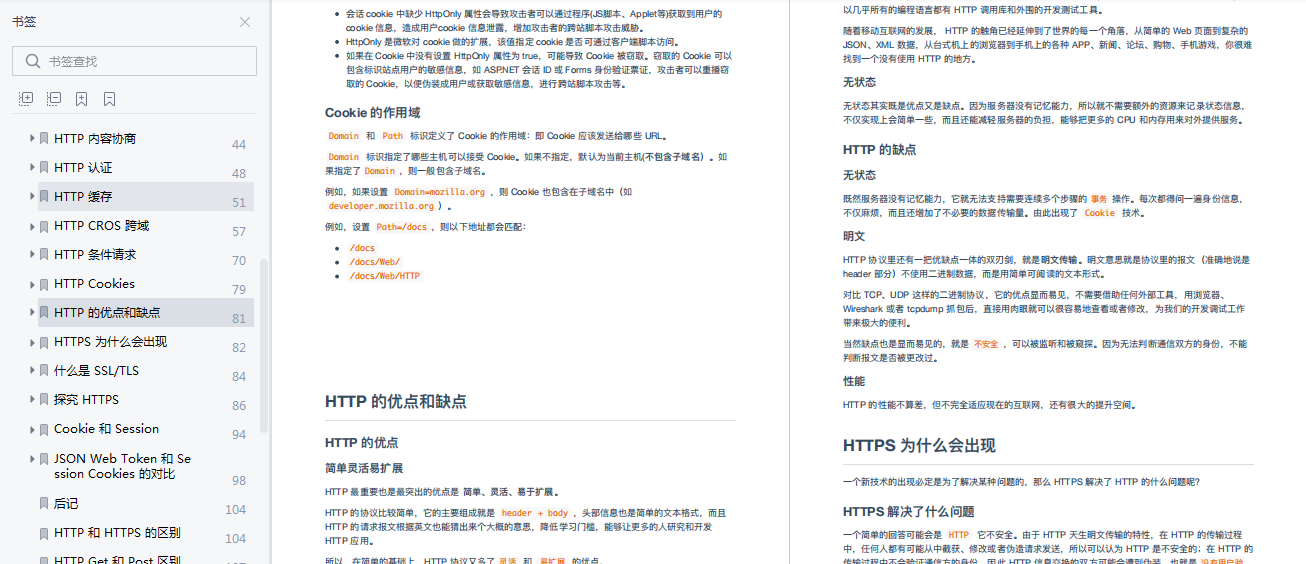The width and height of the screenshot is (1306, 564).
Task: Expand the HTTP CROS 跨域 bookmark
Action: click(x=32, y=225)
